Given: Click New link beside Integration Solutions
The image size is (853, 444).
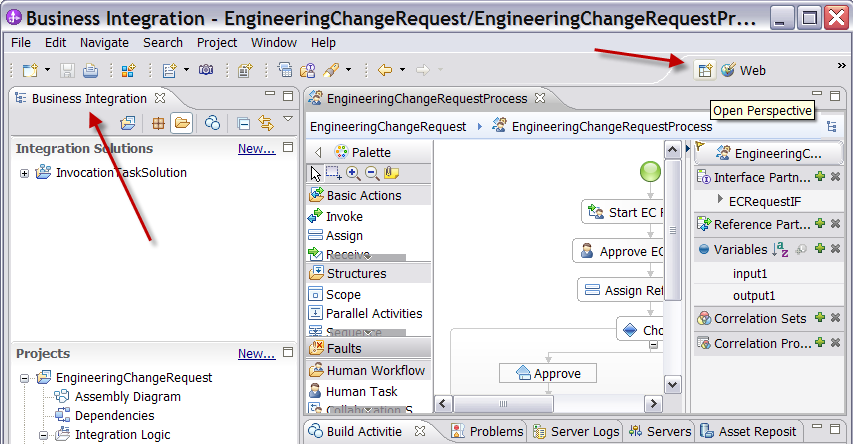Looking at the screenshot, I should pyautogui.click(x=256, y=149).
